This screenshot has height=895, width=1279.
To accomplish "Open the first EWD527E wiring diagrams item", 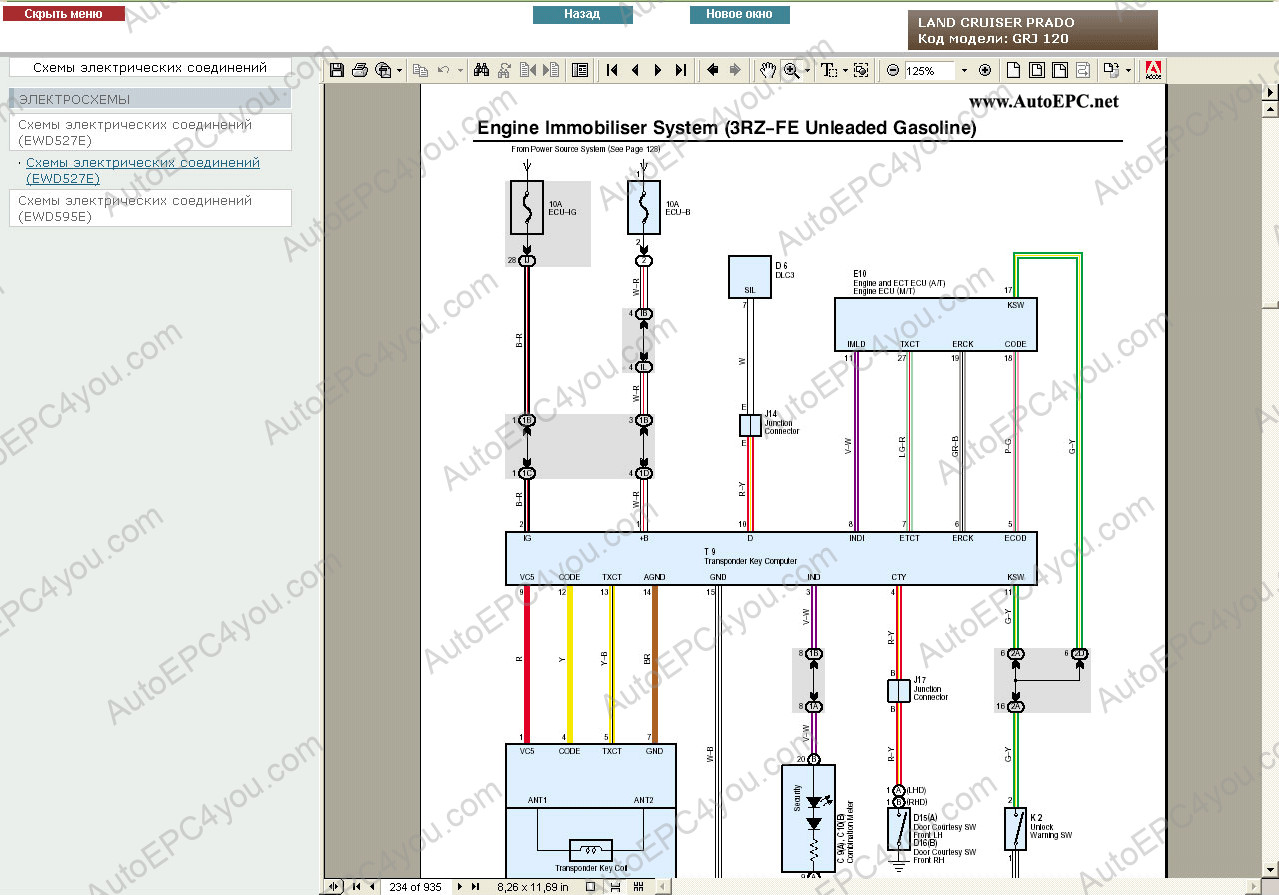I will (150, 132).
